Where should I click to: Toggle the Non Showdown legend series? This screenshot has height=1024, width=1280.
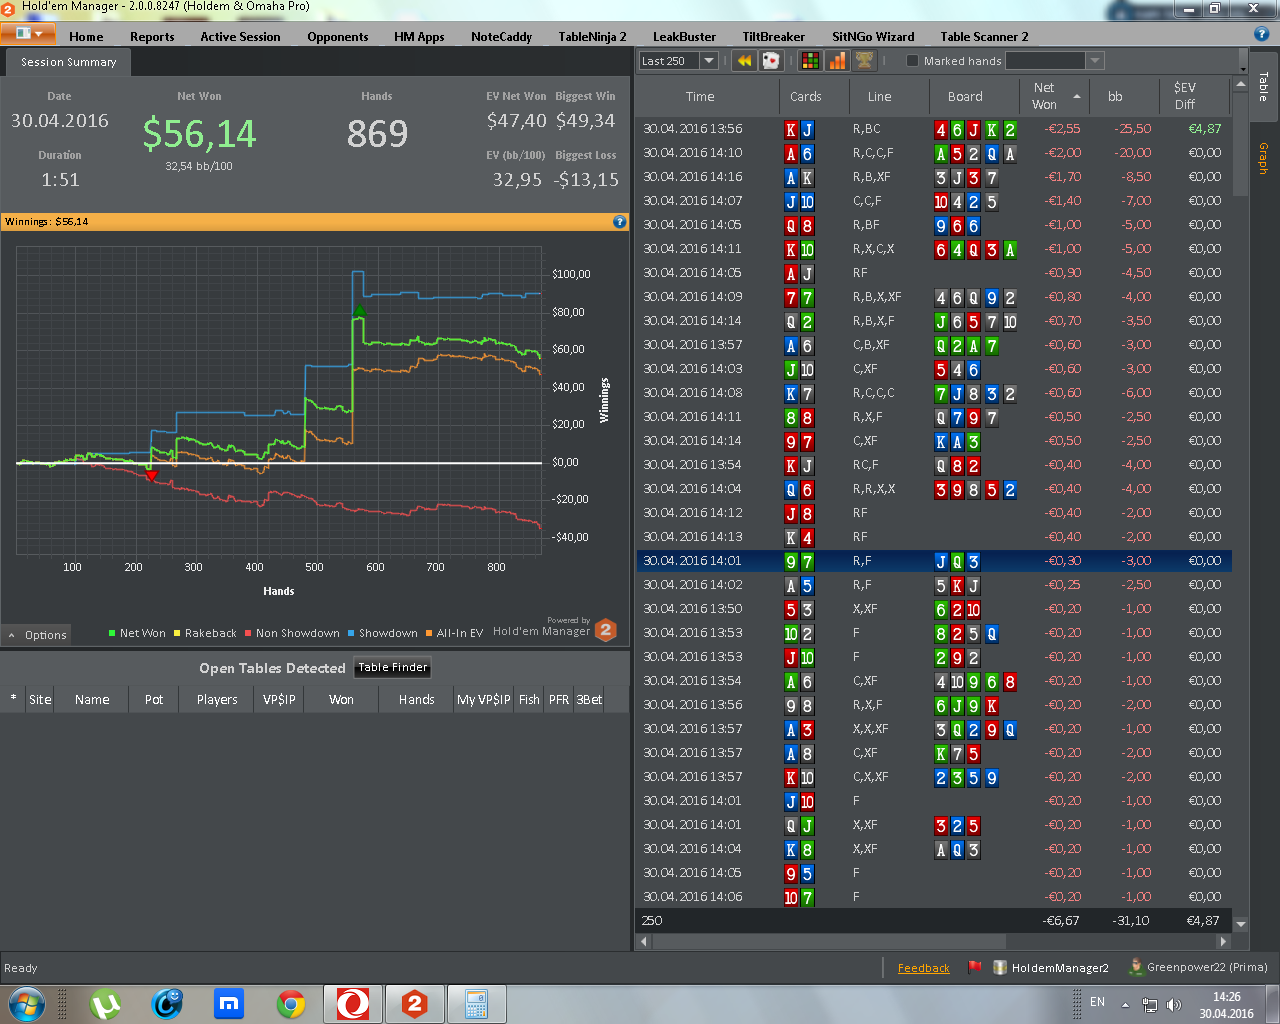292,633
